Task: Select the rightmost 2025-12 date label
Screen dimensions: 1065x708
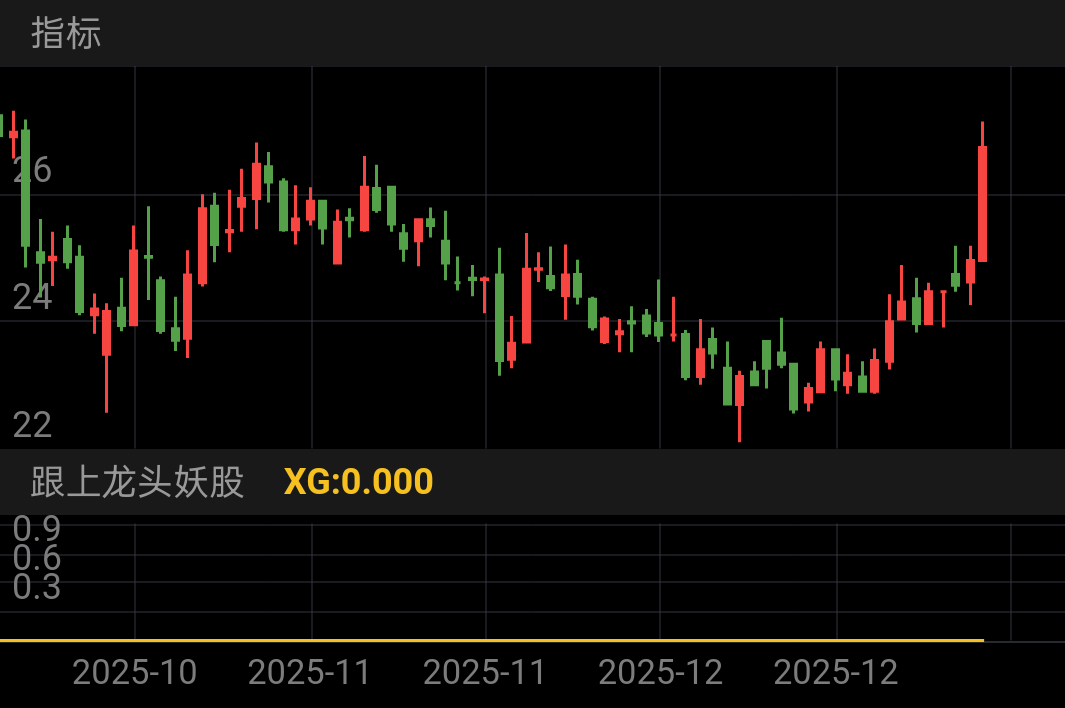Action: [x=836, y=673]
